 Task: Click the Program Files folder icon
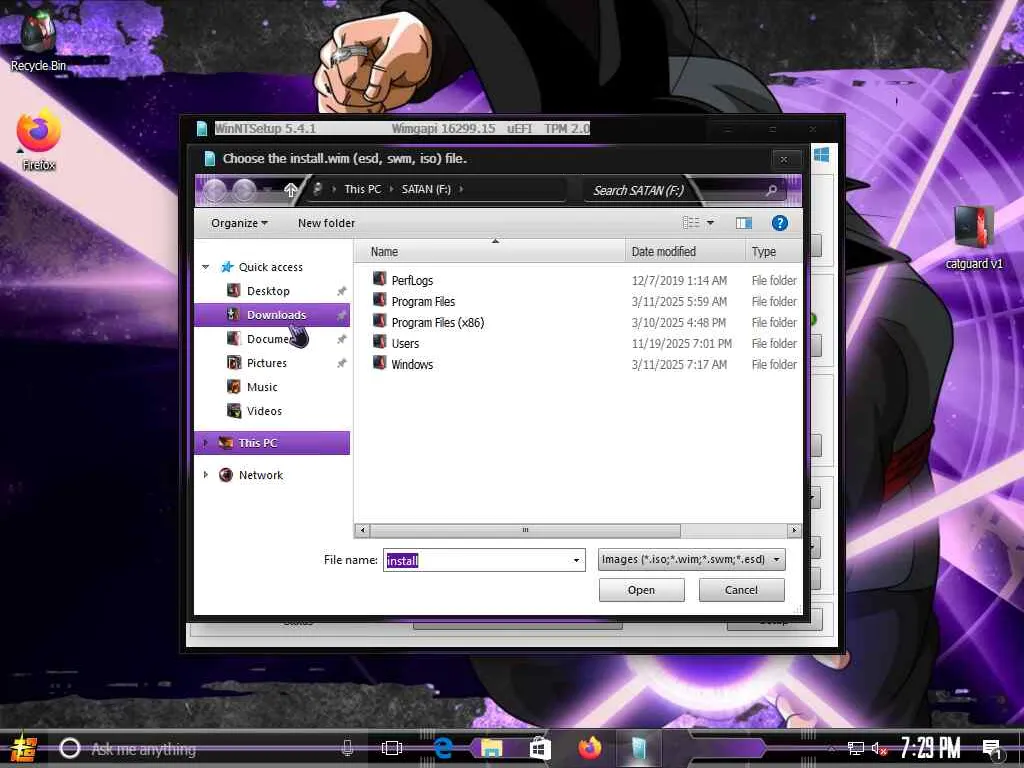pos(379,300)
